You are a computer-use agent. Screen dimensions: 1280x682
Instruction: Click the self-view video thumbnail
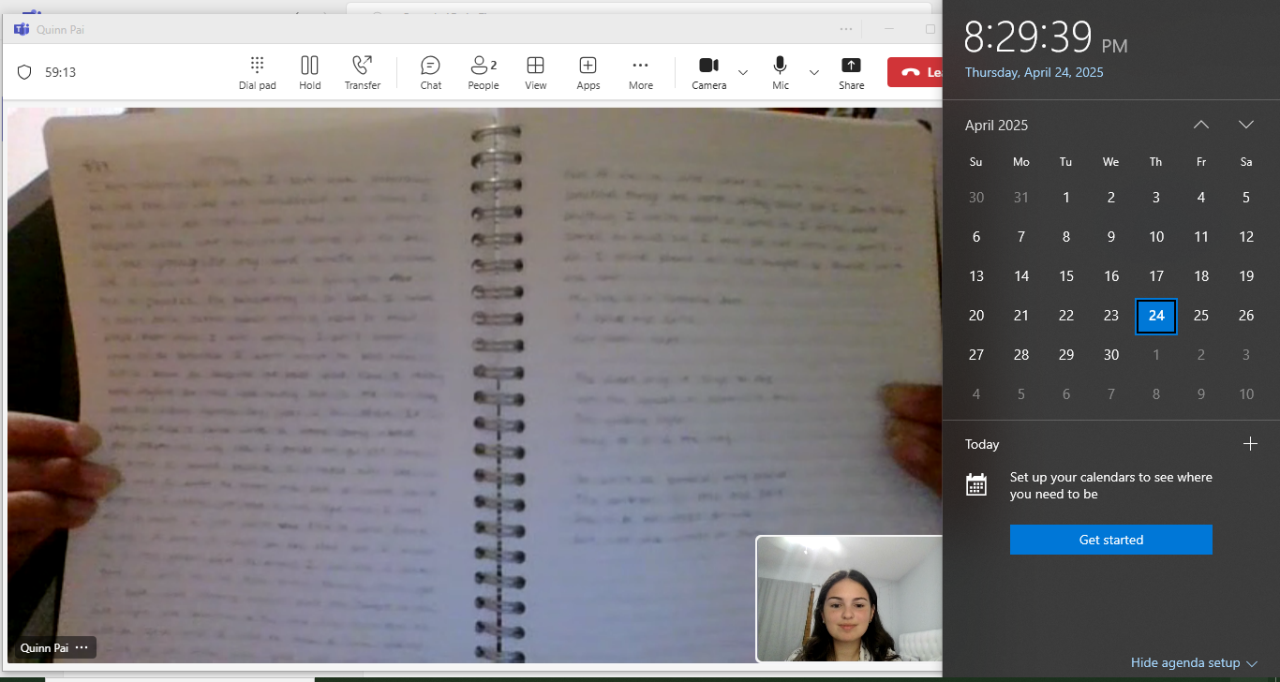pos(849,598)
